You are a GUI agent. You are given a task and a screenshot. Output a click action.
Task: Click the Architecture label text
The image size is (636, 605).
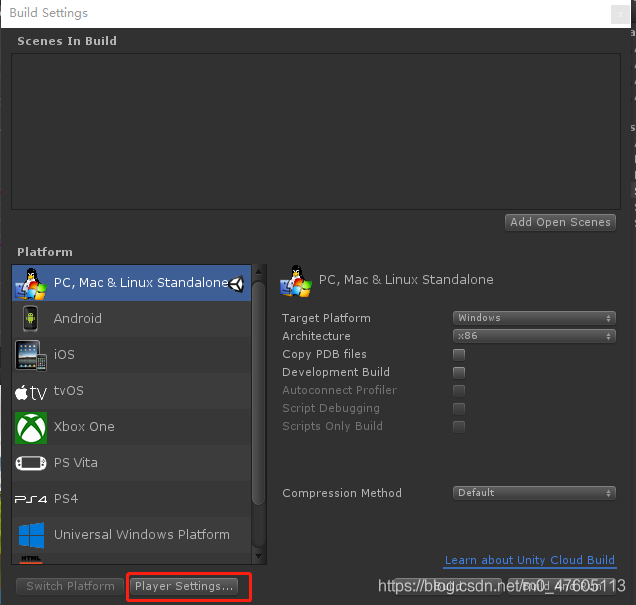click(316, 336)
